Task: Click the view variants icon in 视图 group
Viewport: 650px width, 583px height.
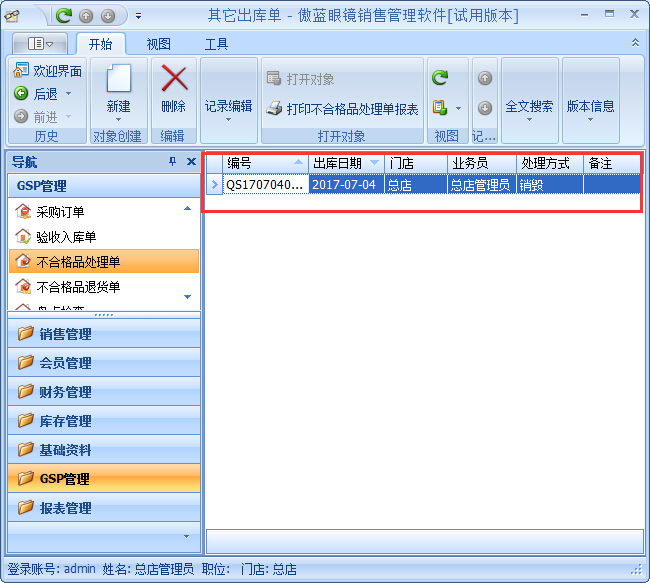Action: pyautogui.click(x=440, y=108)
